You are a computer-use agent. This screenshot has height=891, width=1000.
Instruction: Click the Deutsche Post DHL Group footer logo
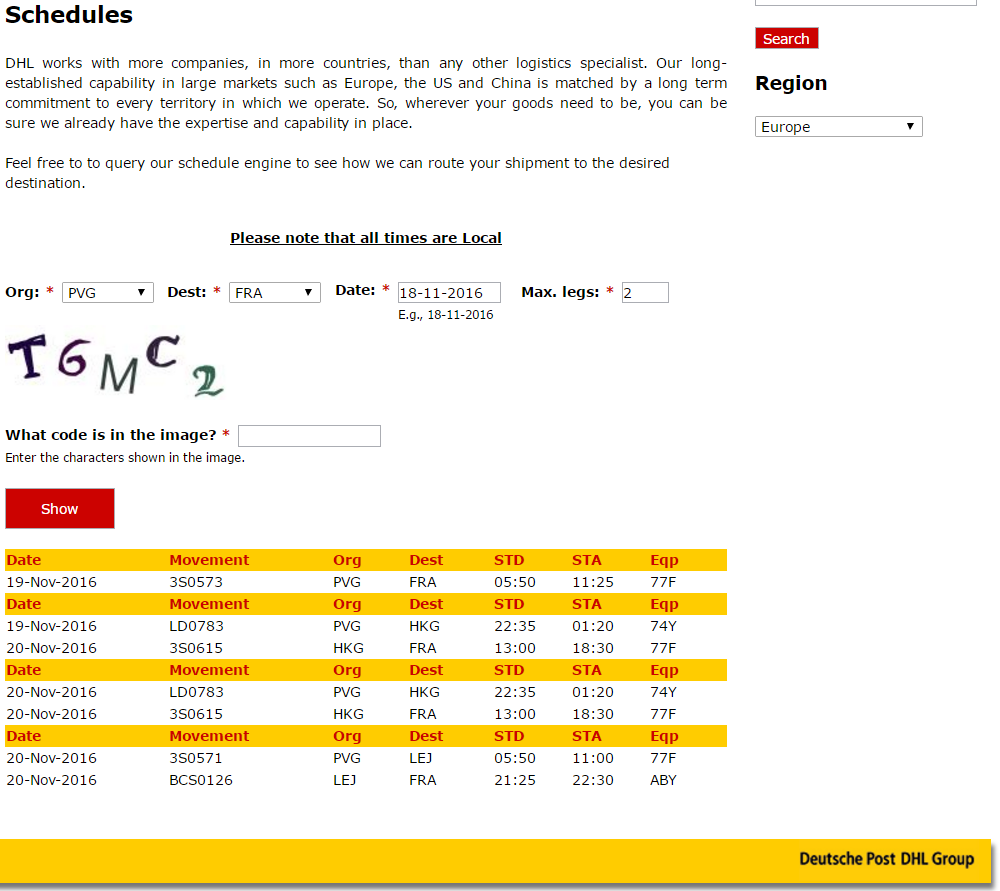886,858
